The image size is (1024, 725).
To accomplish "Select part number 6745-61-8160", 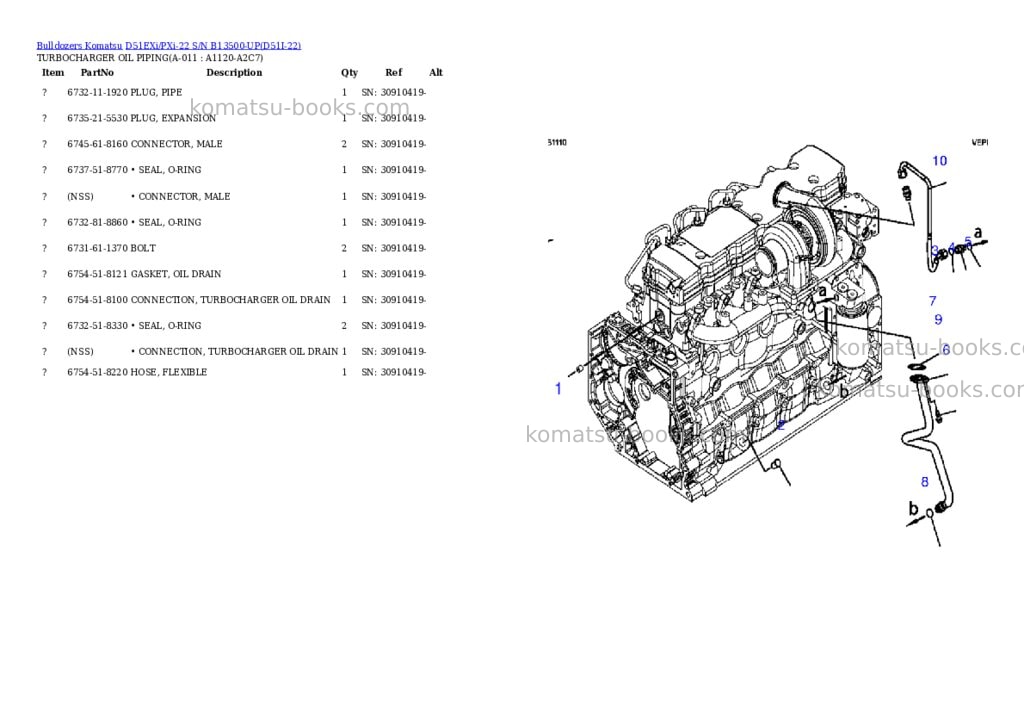I will 97,144.
